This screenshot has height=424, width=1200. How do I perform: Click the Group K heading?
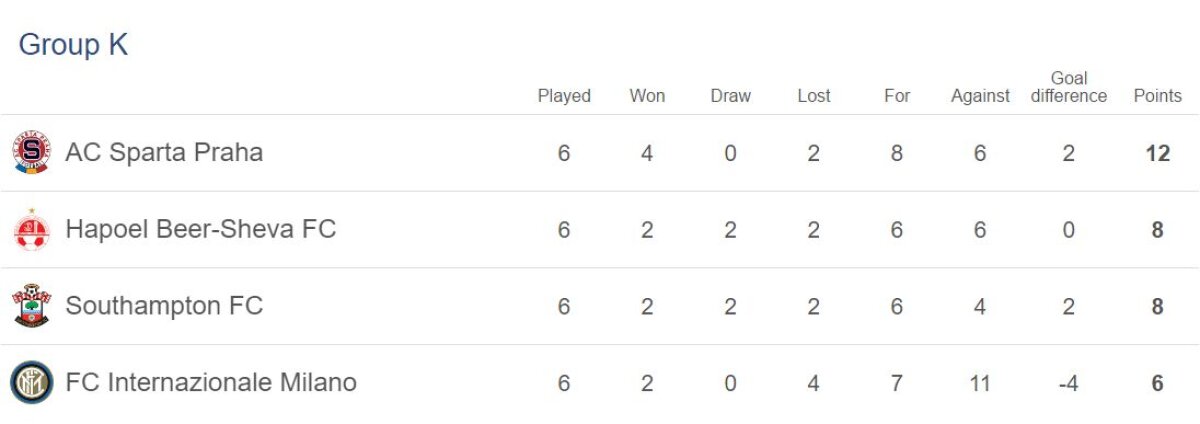(x=73, y=45)
